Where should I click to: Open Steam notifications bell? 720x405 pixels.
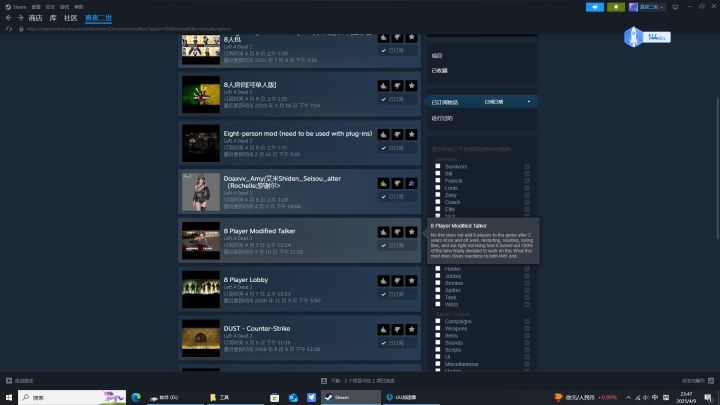coord(616,7)
